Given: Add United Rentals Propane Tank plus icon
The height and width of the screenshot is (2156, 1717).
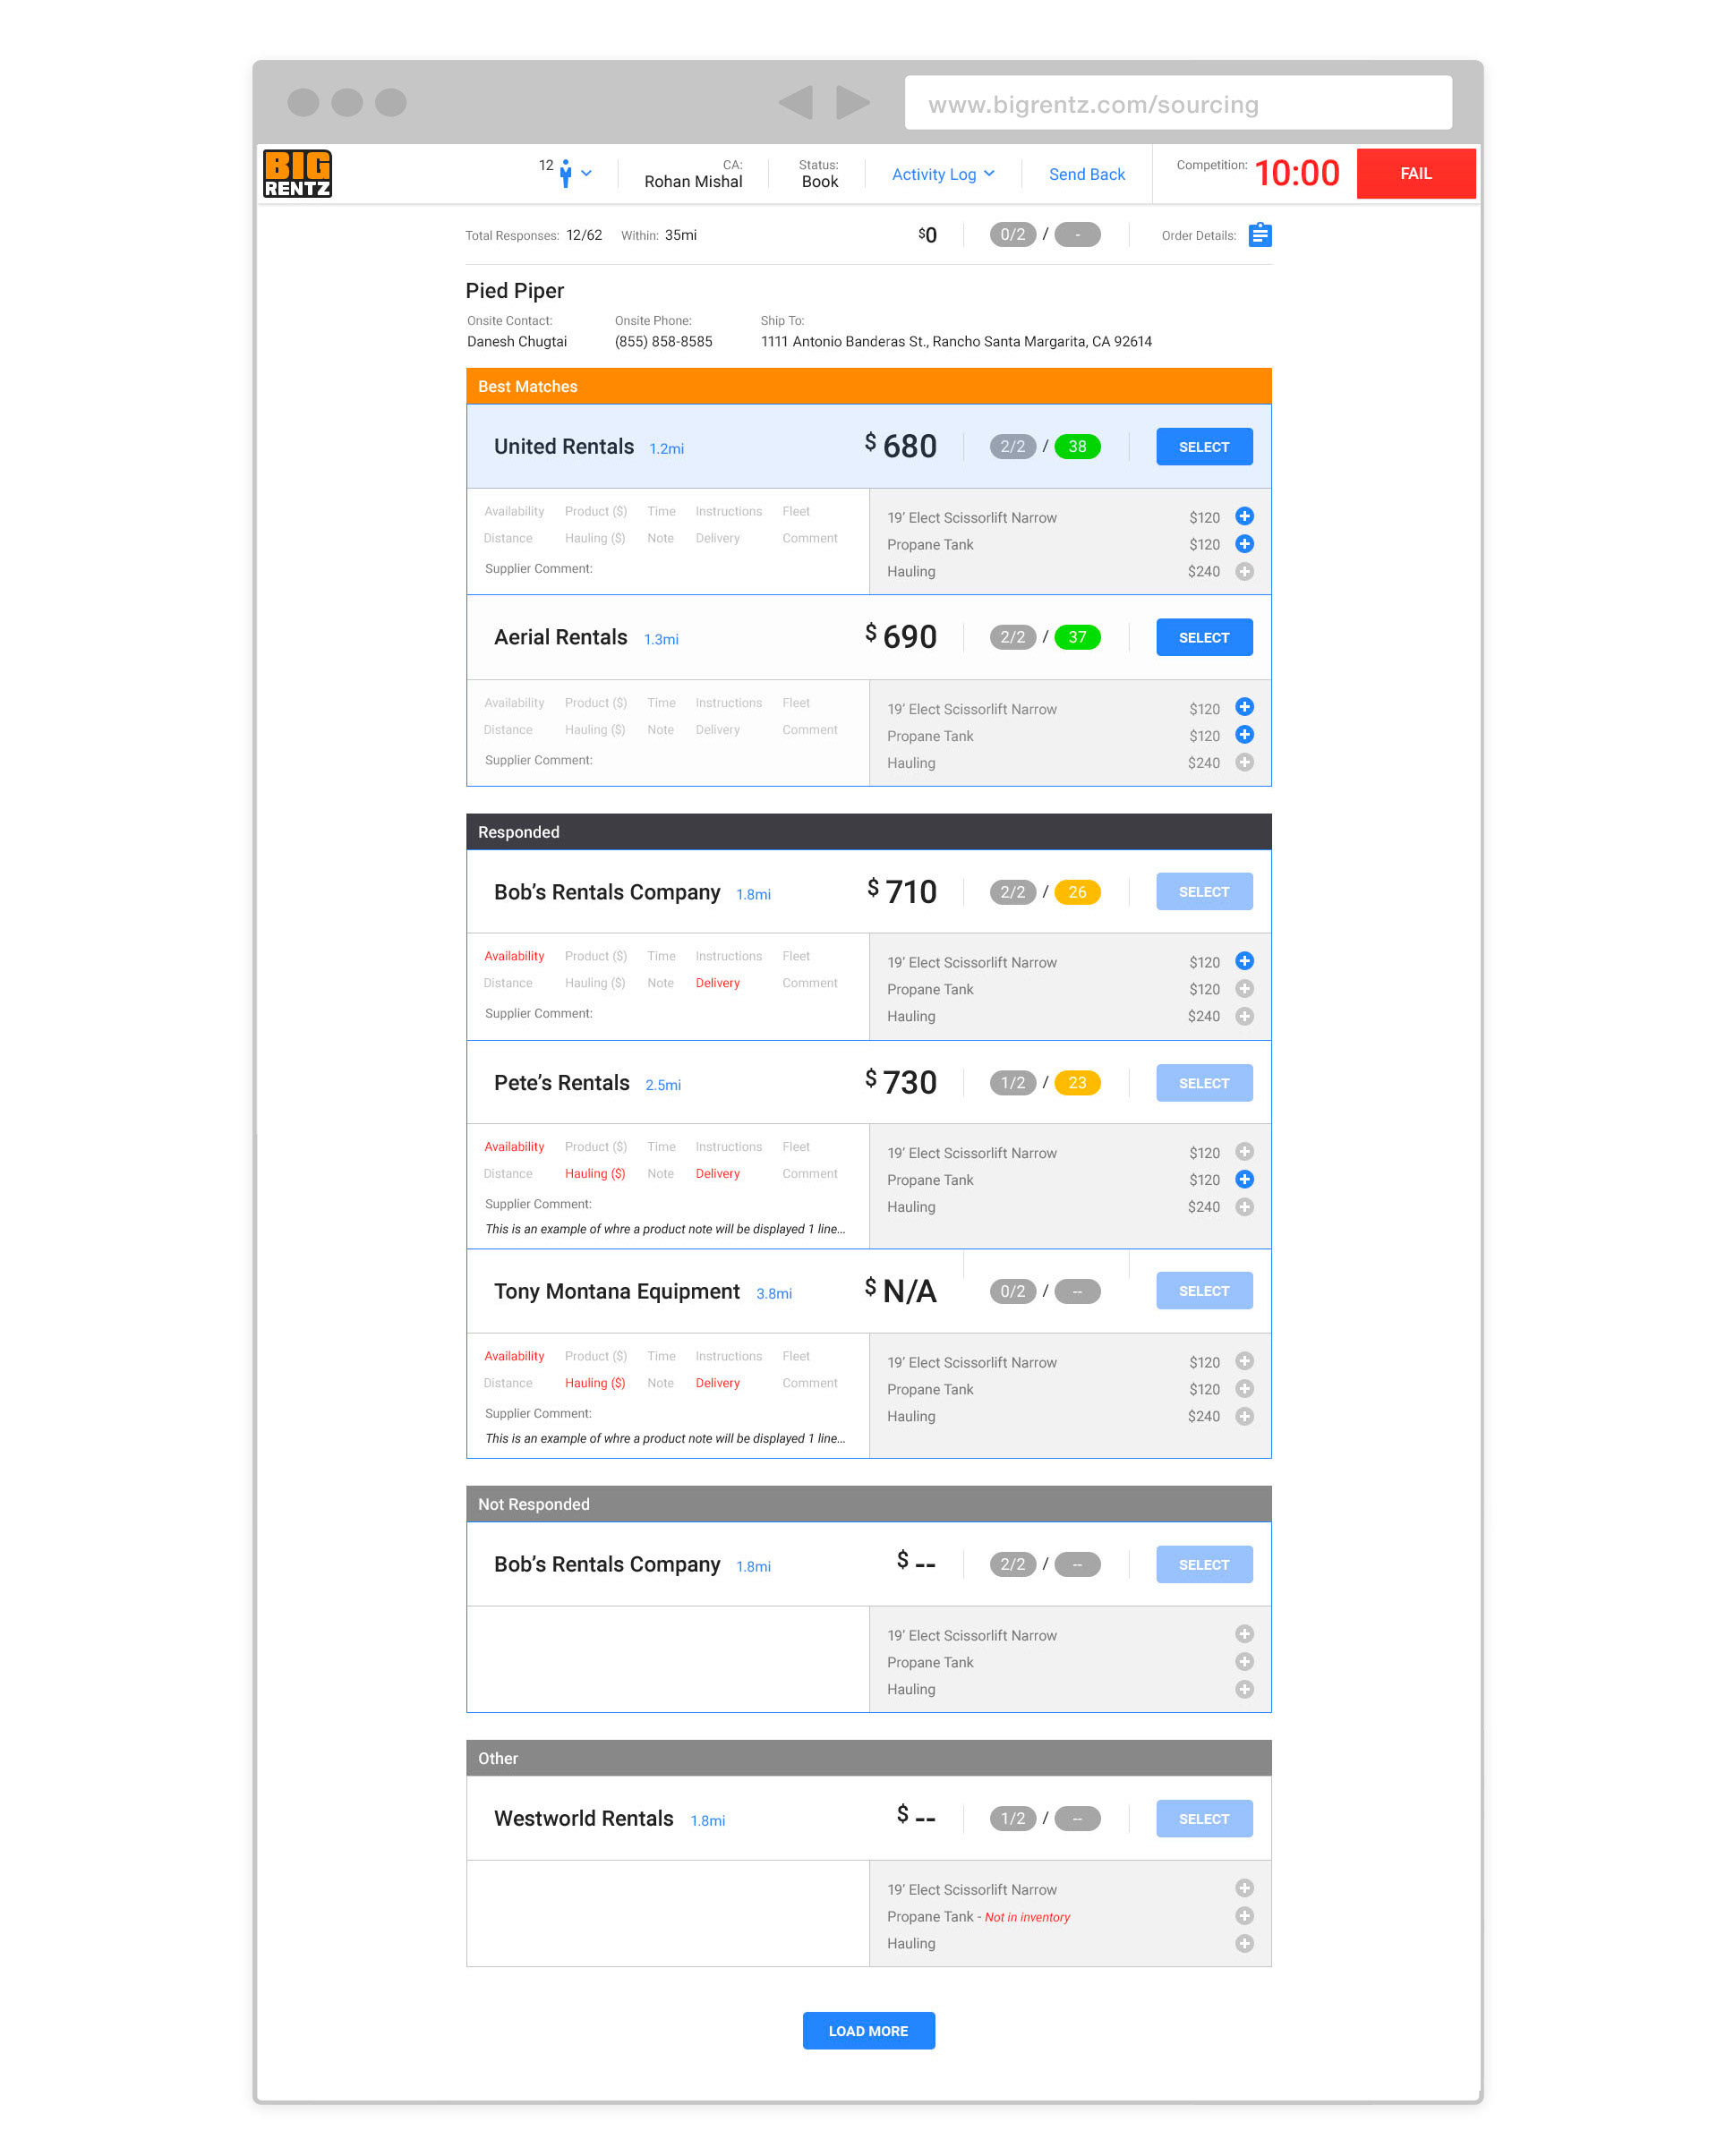Looking at the screenshot, I should click(1244, 544).
